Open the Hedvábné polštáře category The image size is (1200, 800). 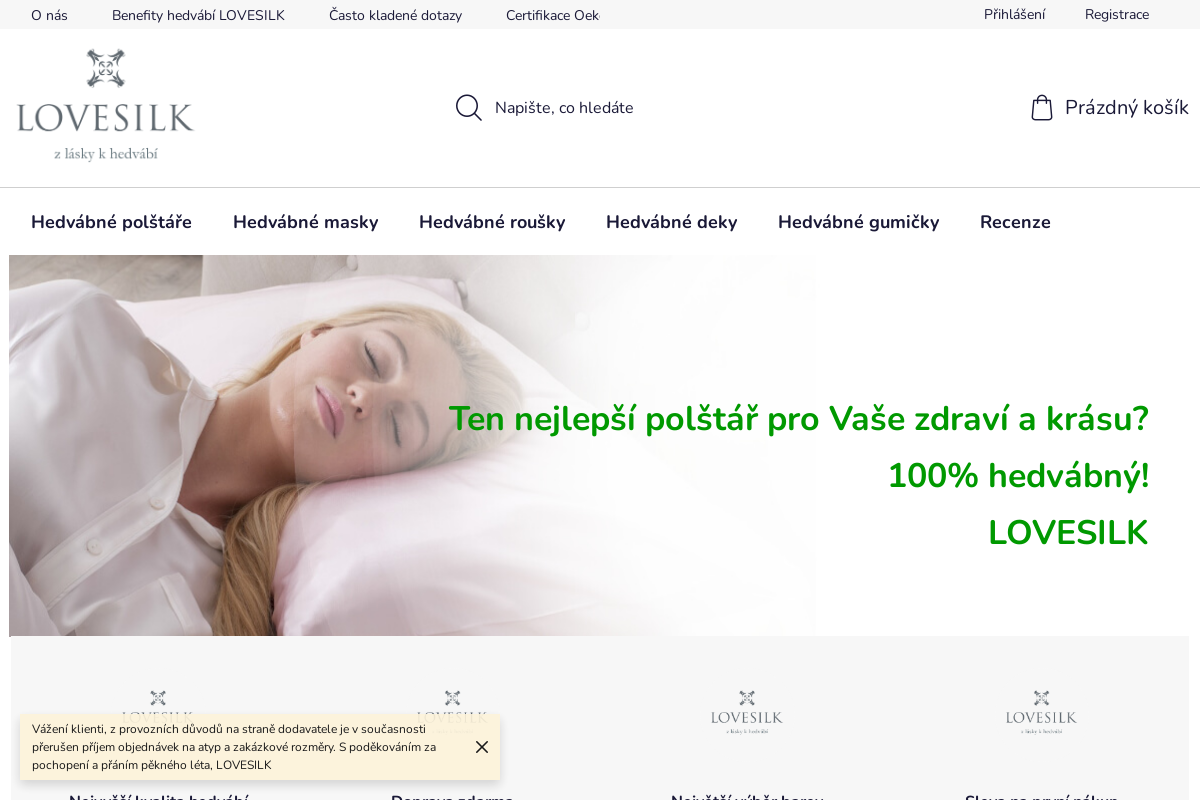(x=111, y=222)
